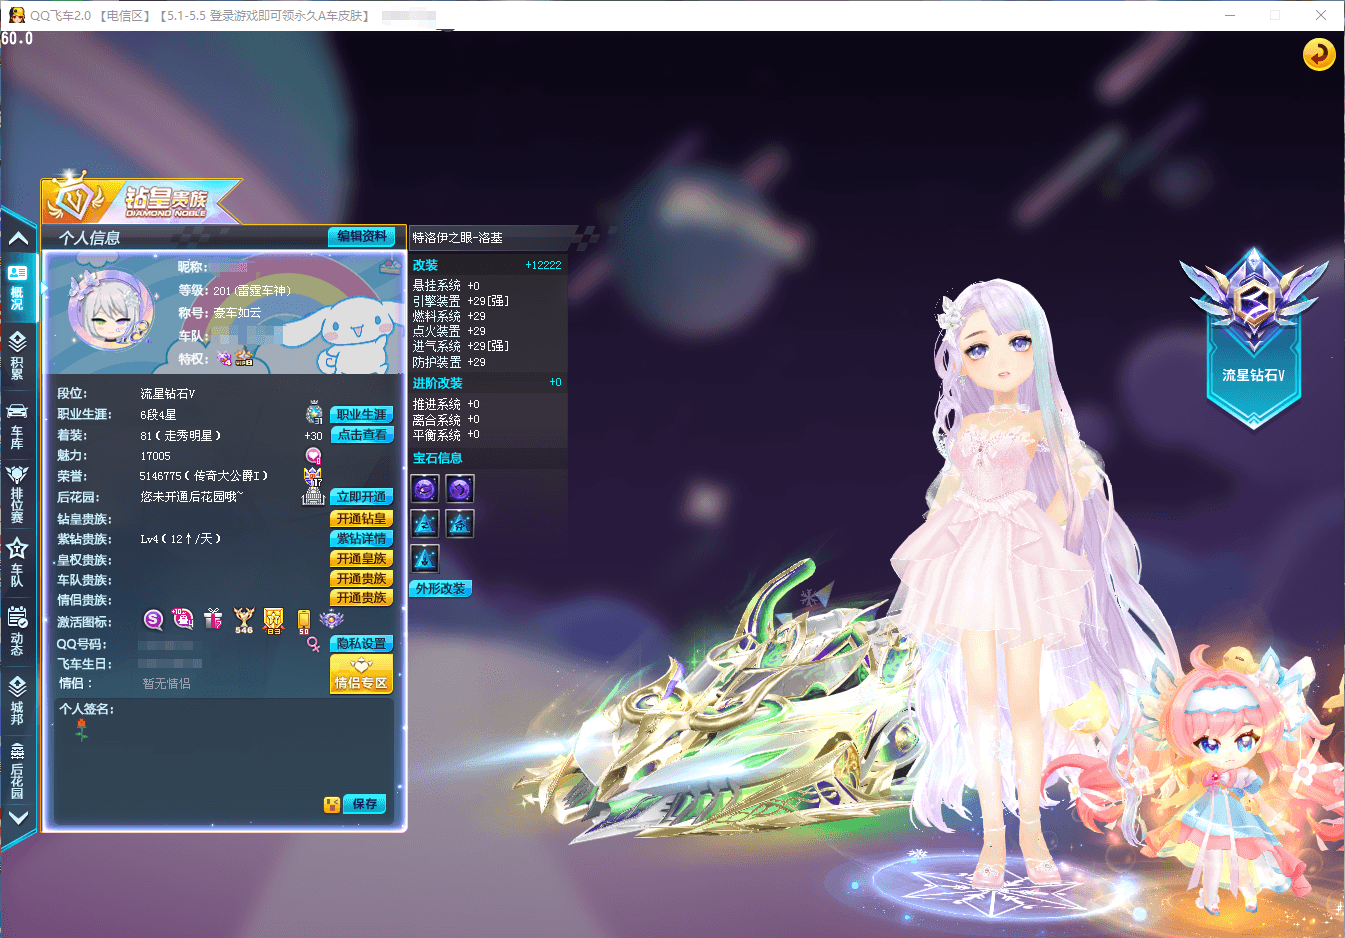Select the 排位赛 ranked sidebar tab
Image resolution: width=1345 pixels, height=938 pixels.
click(18, 494)
